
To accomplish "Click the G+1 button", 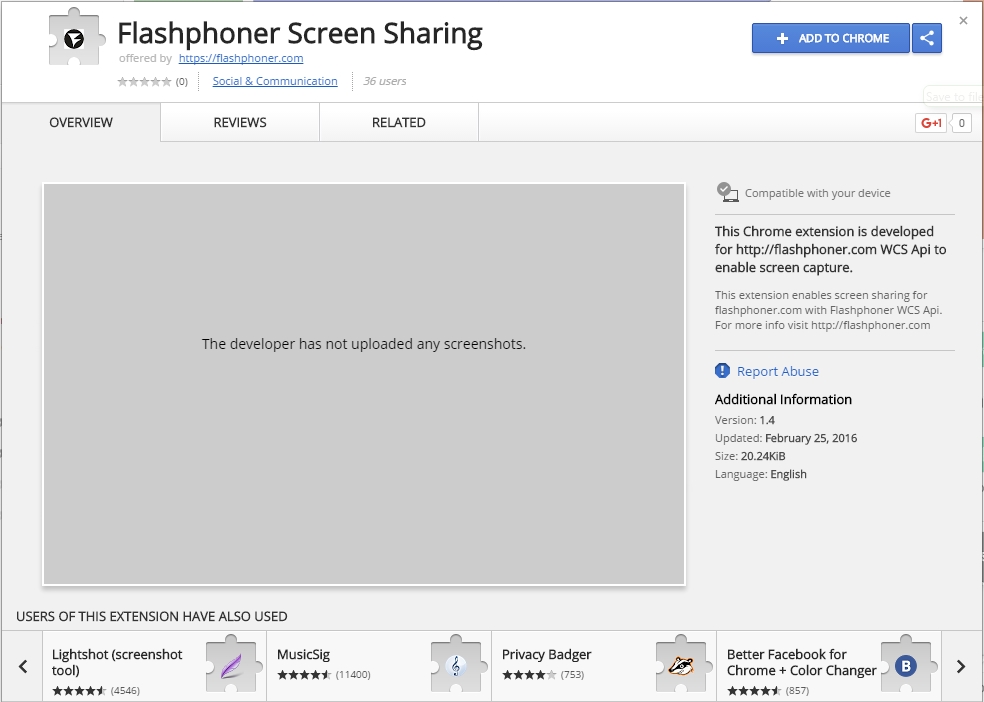I will click(x=931, y=123).
